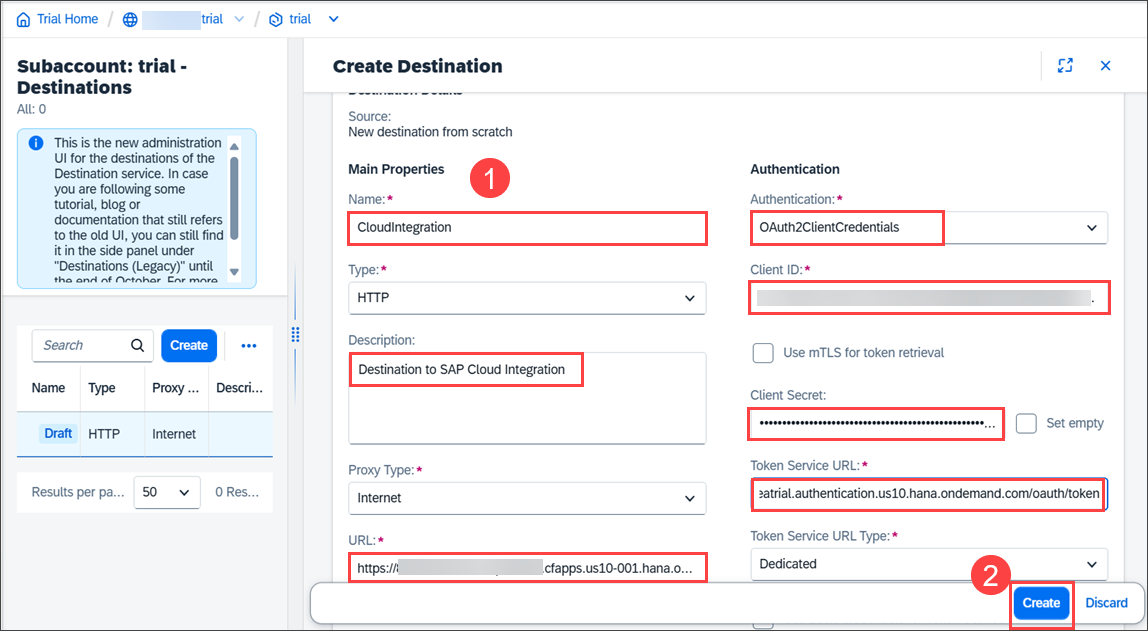The height and width of the screenshot is (631, 1148).
Task: Click the Description text area
Action: pyautogui.click(x=527, y=397)
